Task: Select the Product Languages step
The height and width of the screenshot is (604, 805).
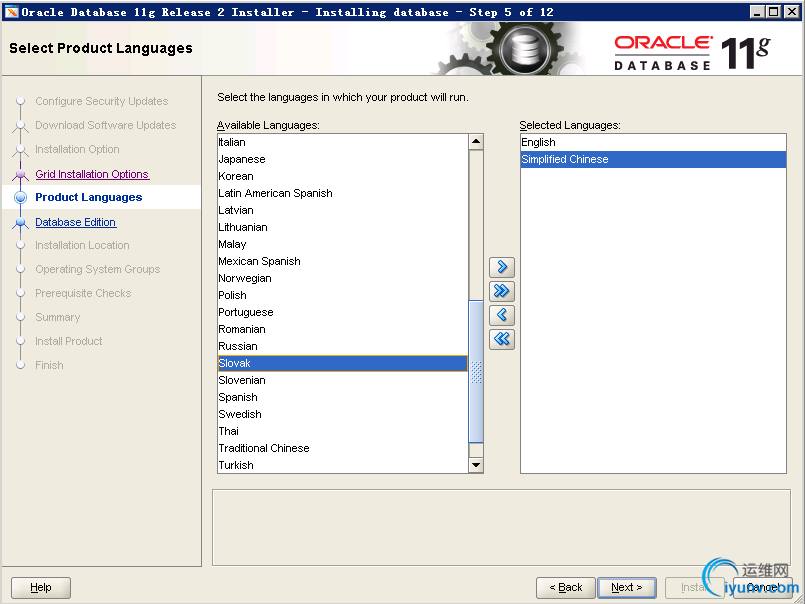Action: [x=88, y=197]
